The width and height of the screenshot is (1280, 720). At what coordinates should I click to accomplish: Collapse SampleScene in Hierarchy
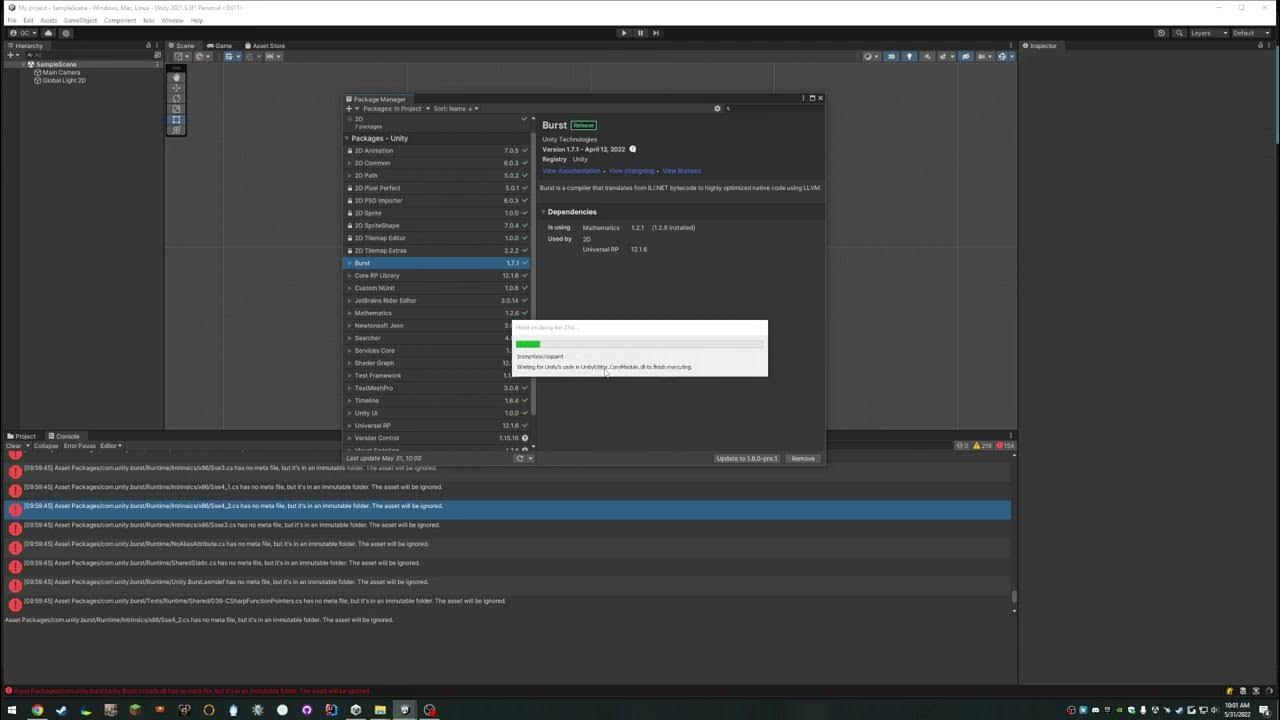[x=23, y=64]
